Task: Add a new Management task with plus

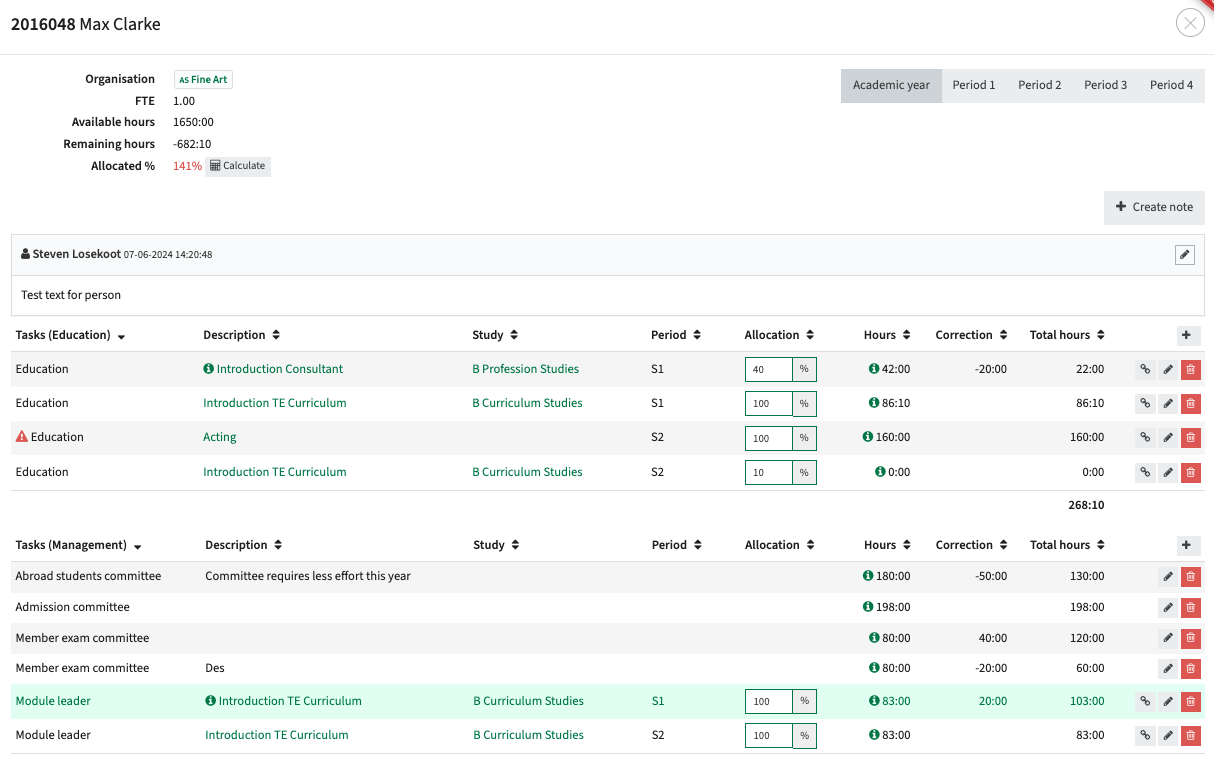Action: 1189,545
